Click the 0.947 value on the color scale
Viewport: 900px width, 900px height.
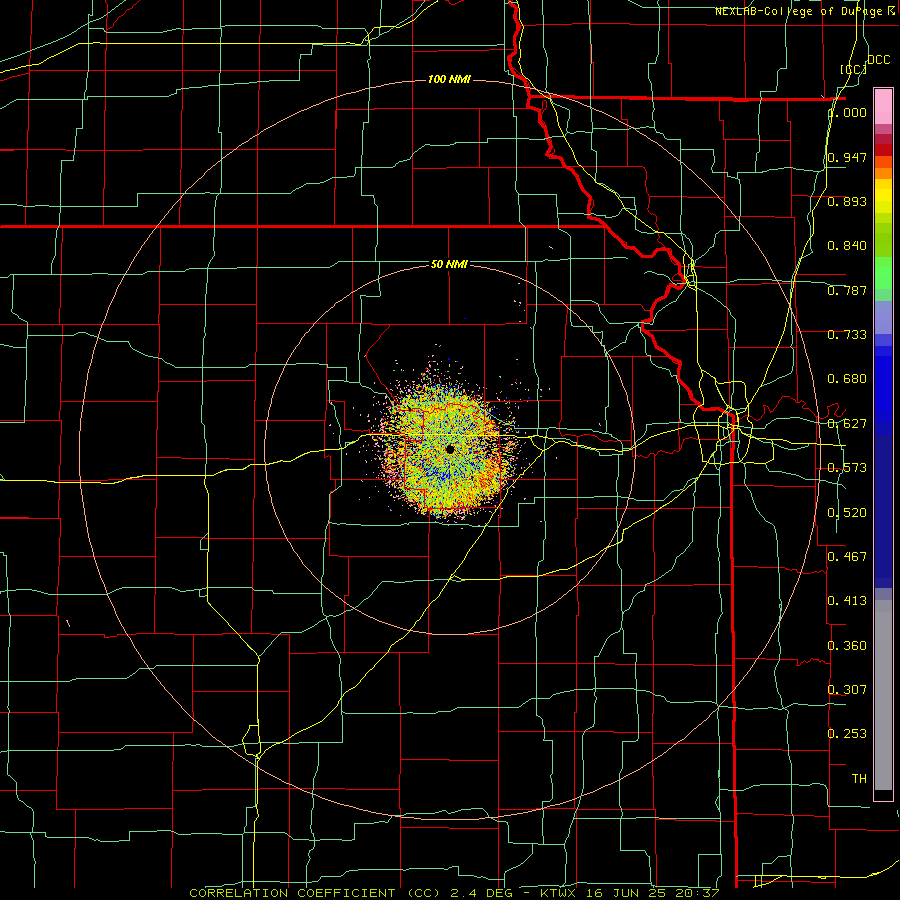[847, 157]
